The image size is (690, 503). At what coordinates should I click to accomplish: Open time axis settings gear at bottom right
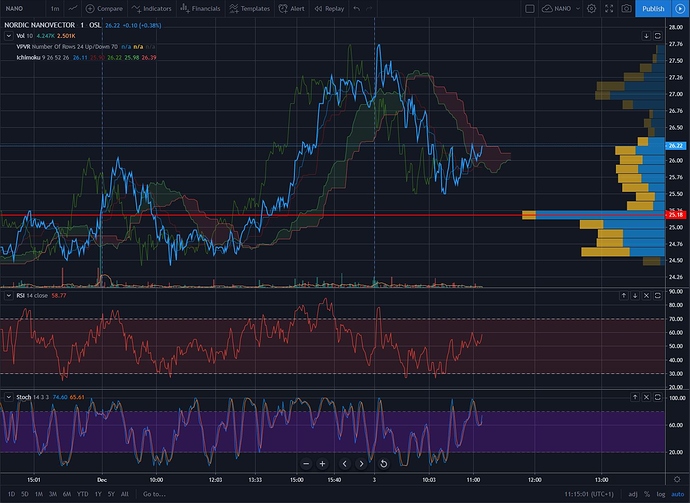(677, 479)
